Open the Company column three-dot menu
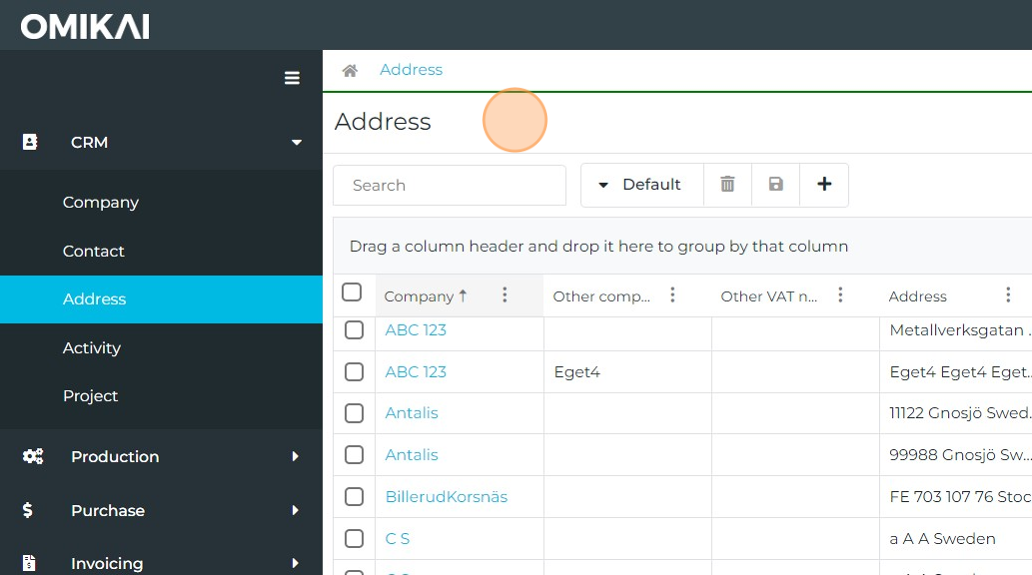 pos(505,295)
